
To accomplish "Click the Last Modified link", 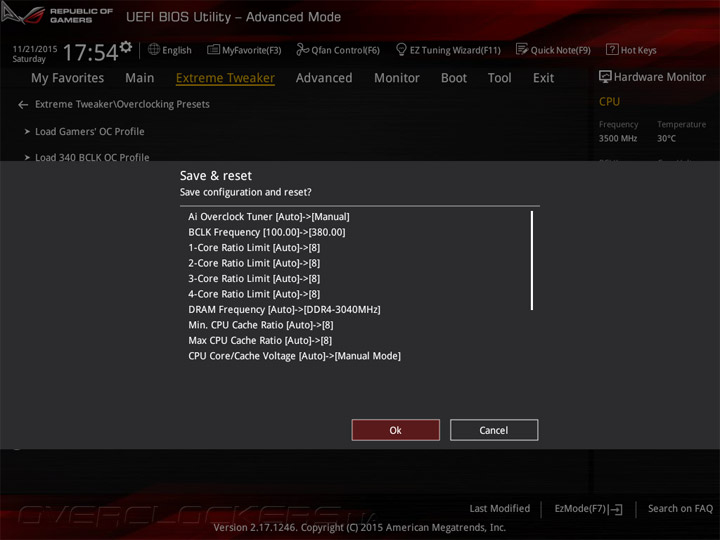I will (x=500, y=508).
